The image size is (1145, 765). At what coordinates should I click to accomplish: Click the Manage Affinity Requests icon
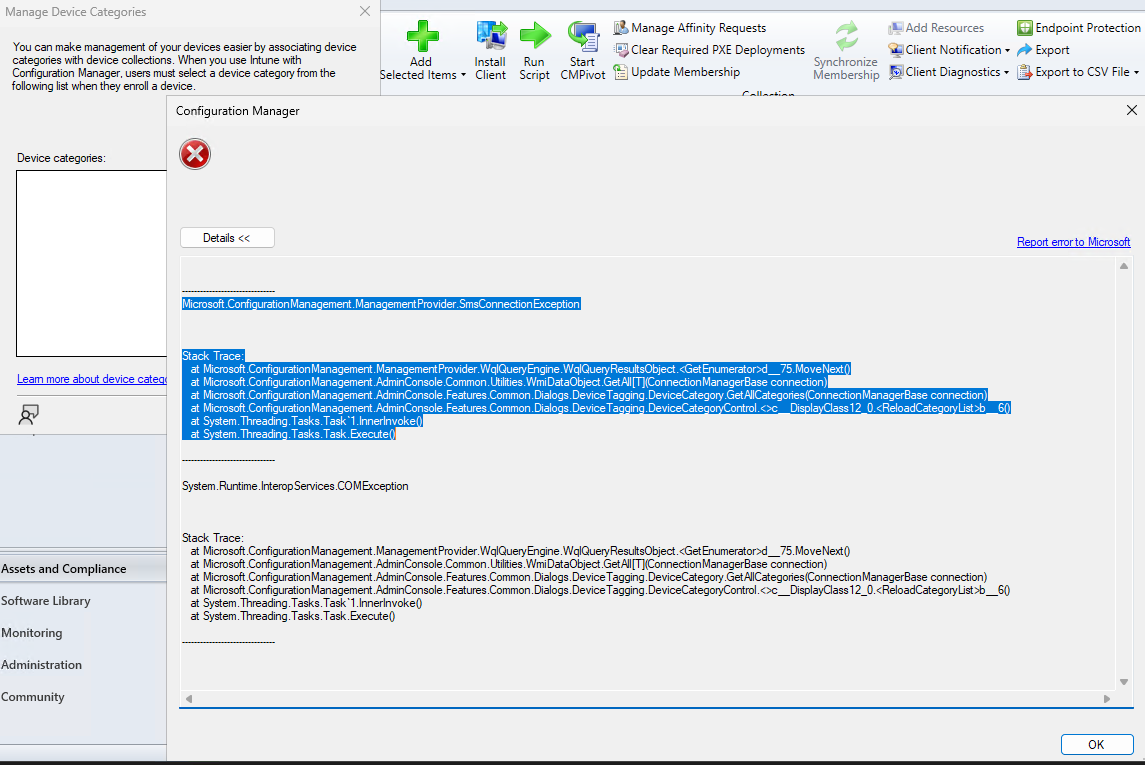click(x=621, y=28)
